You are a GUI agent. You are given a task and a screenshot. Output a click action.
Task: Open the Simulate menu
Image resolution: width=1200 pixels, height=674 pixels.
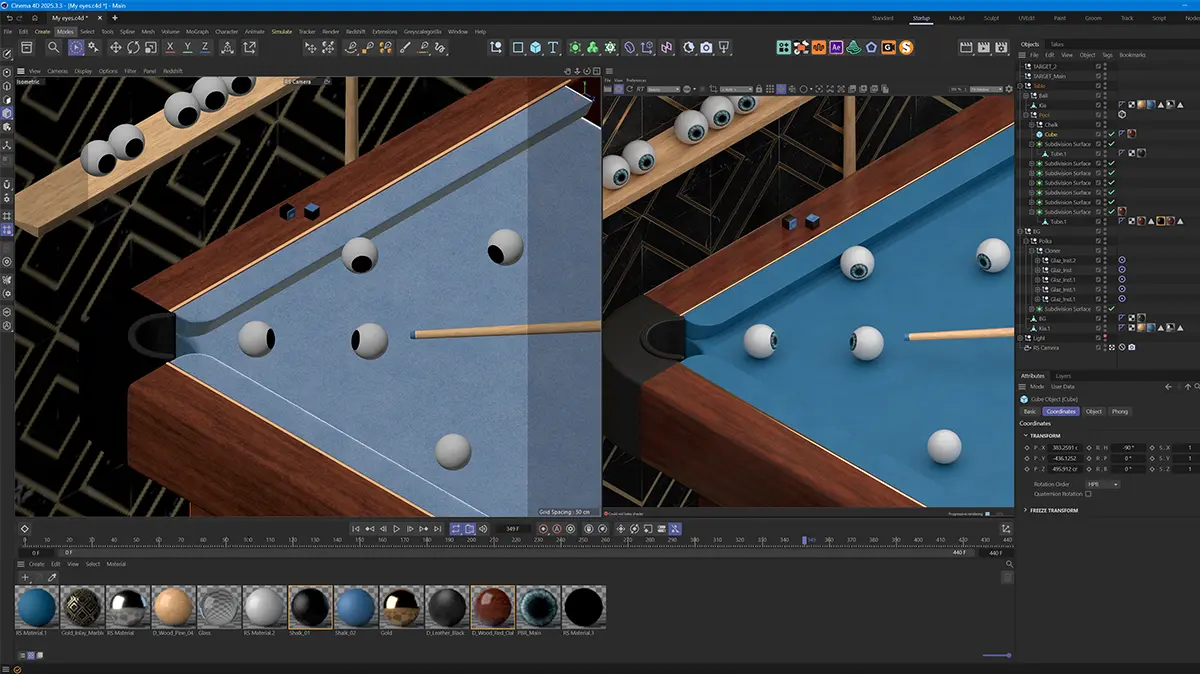(282, 31)
